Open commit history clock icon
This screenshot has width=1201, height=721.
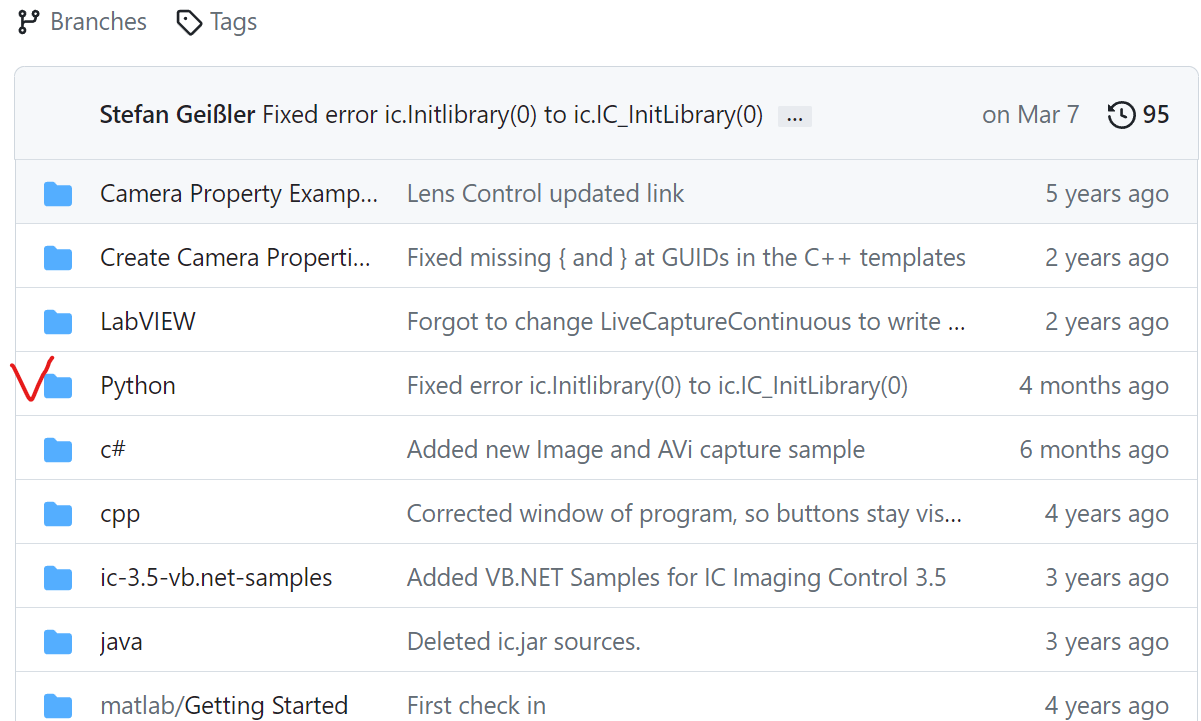pyautogui.click(x=1122, y=115)
